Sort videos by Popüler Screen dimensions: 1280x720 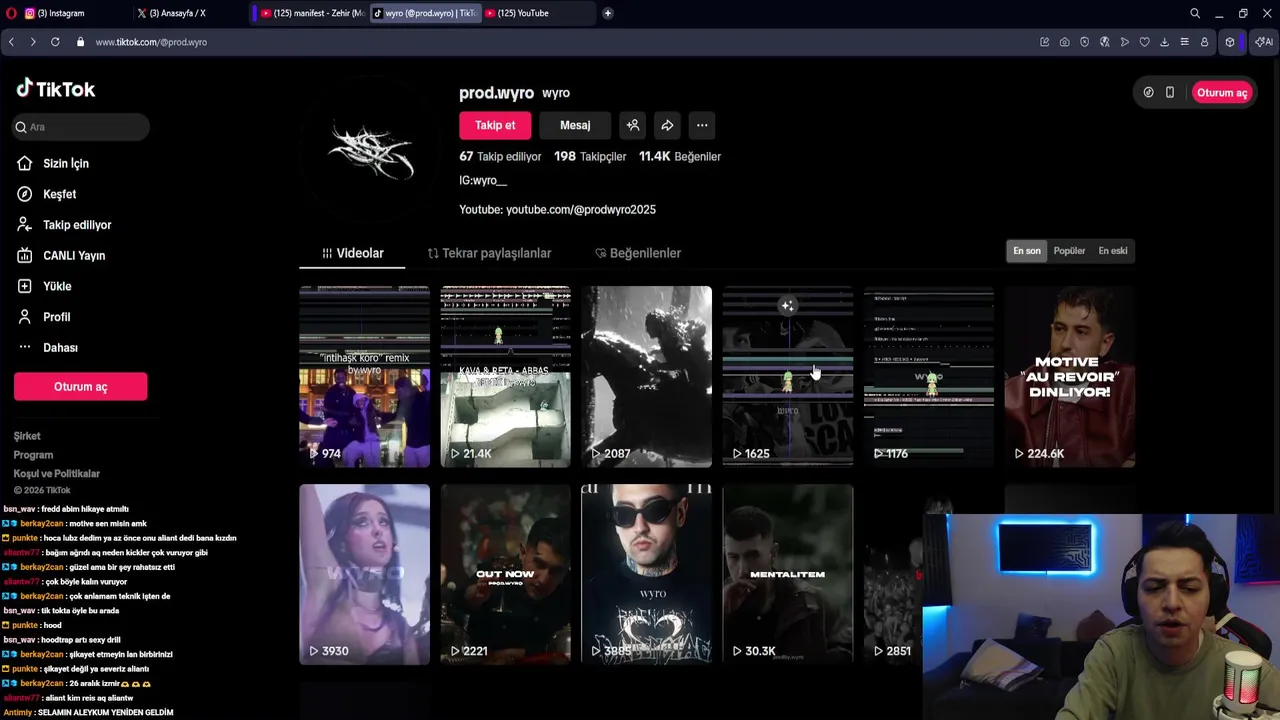1069,251
